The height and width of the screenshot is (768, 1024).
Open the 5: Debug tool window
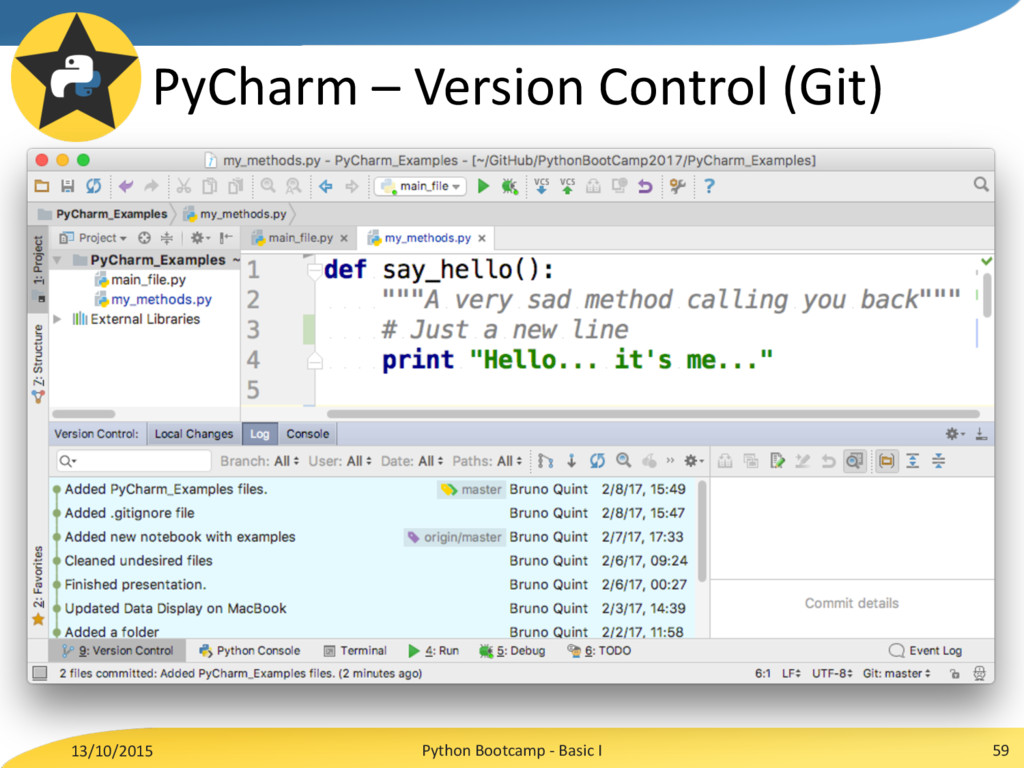(x=512, y=650)
